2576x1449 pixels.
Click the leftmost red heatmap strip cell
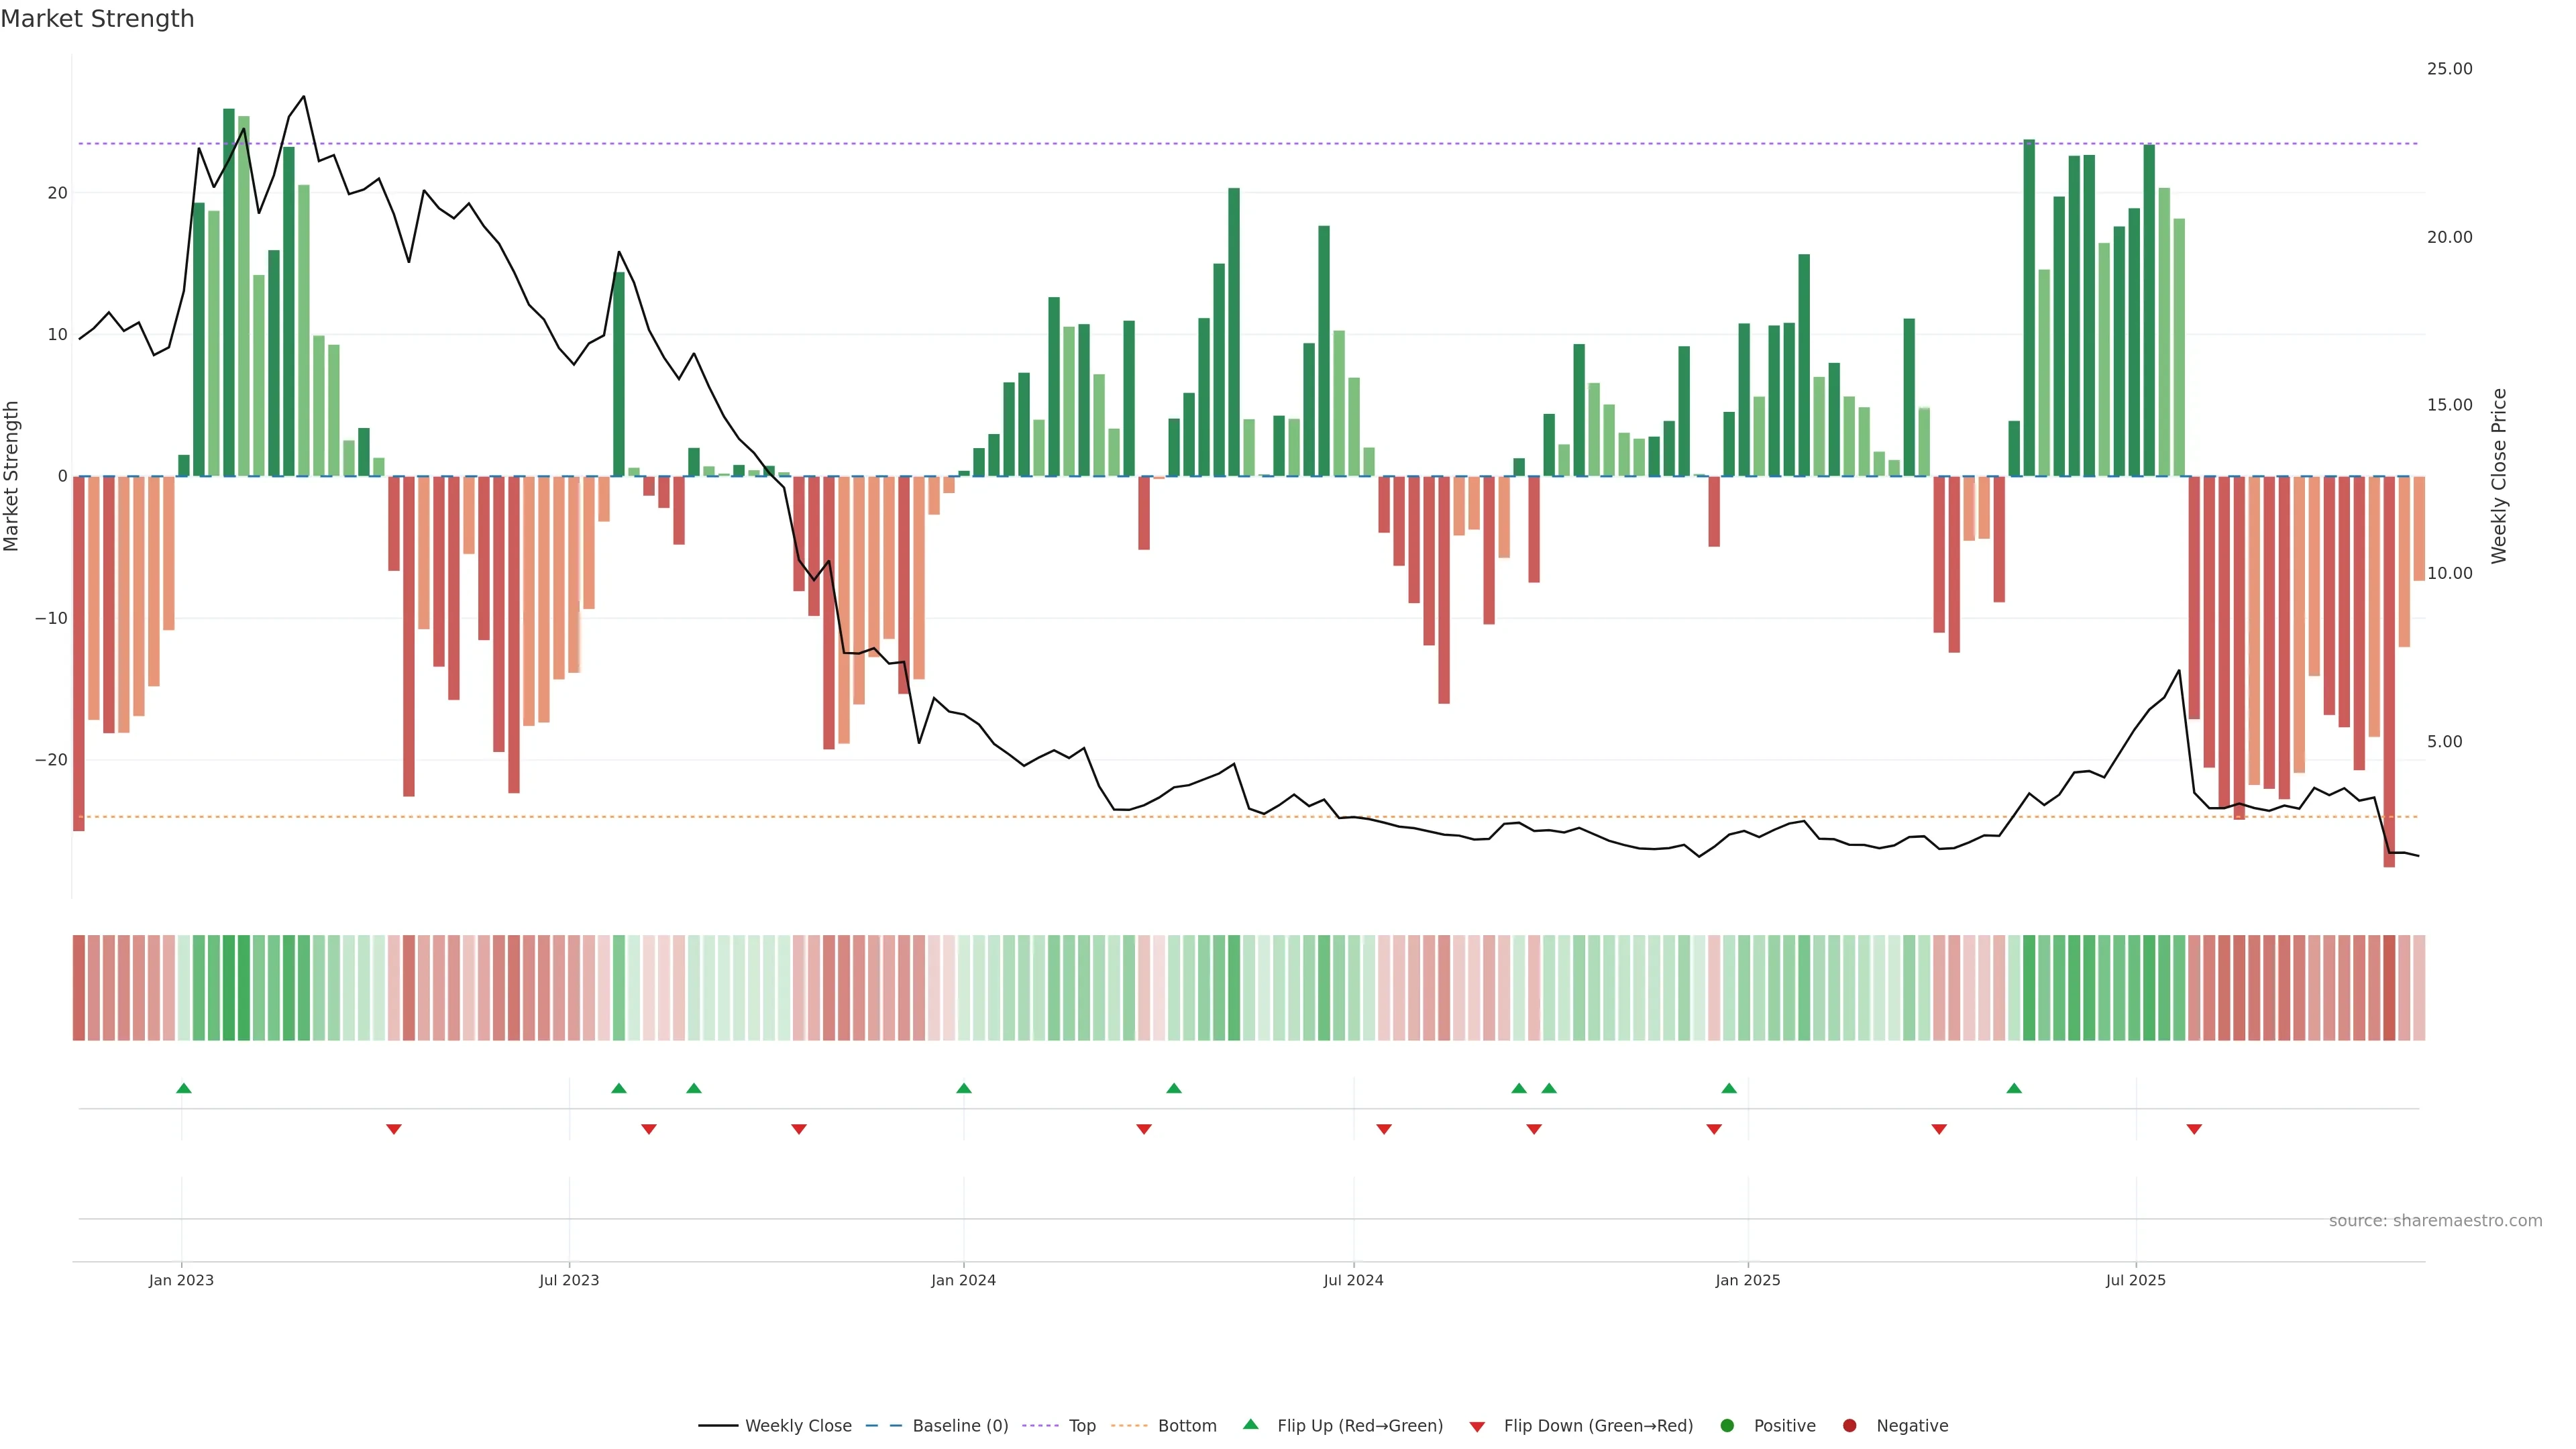[78, 988]
